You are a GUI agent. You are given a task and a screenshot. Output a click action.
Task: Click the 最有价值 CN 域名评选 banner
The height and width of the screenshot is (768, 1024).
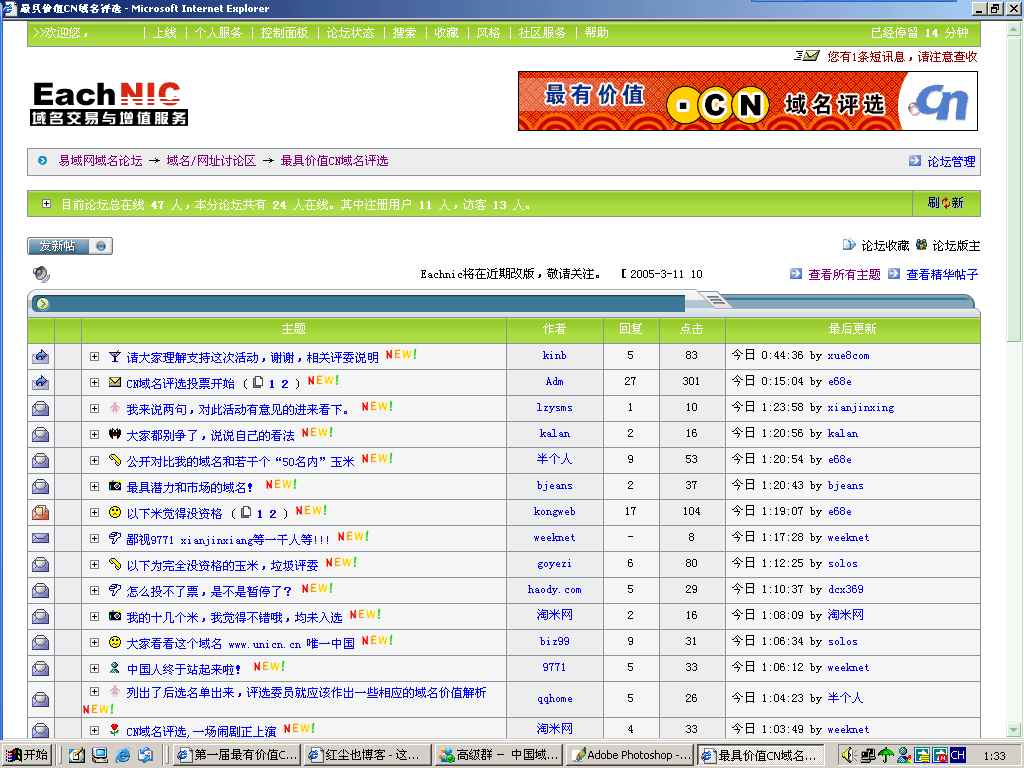(x=747, y=101)
